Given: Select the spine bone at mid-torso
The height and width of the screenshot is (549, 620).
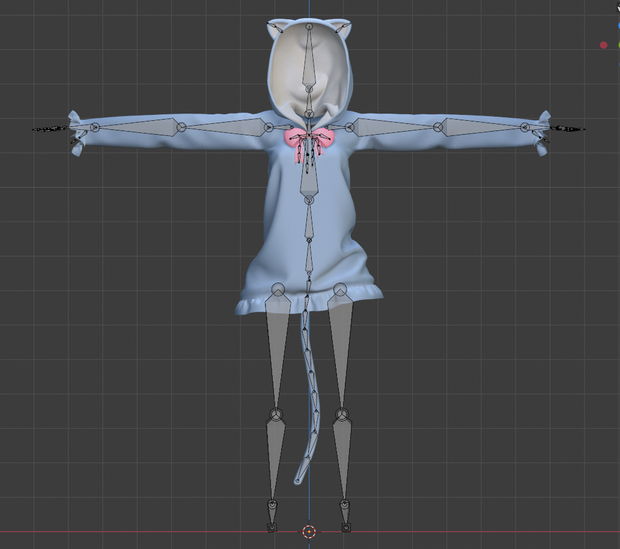Looking at the screenshot, I should [309, 221].
